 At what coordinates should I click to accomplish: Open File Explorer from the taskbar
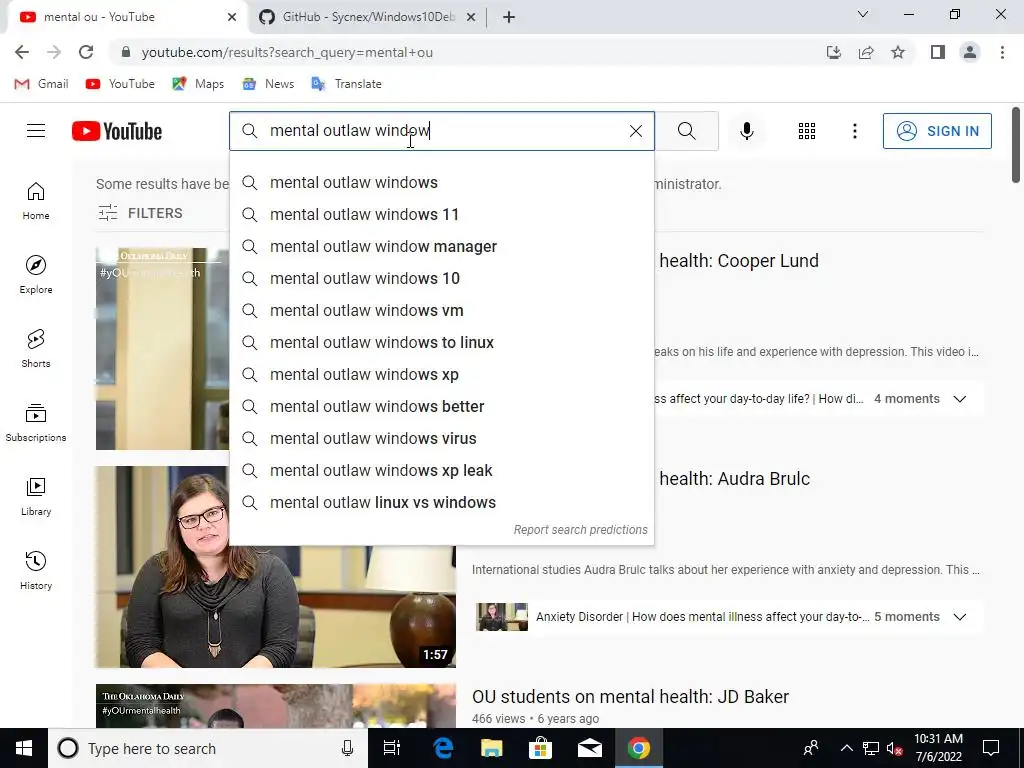click(x=492, y=748)
